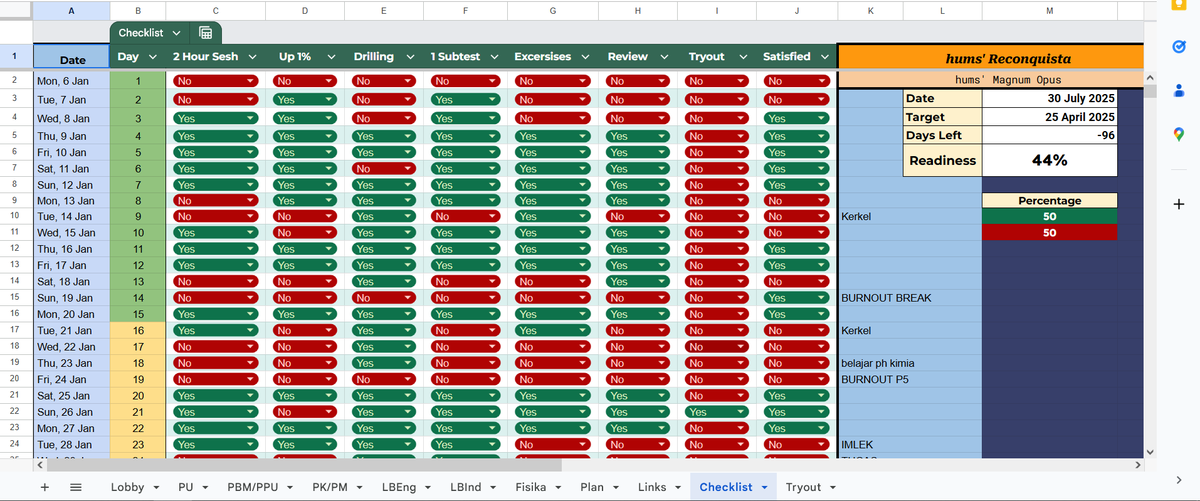Open the 2 Hour Sesh column dropdown

(253, 57)
